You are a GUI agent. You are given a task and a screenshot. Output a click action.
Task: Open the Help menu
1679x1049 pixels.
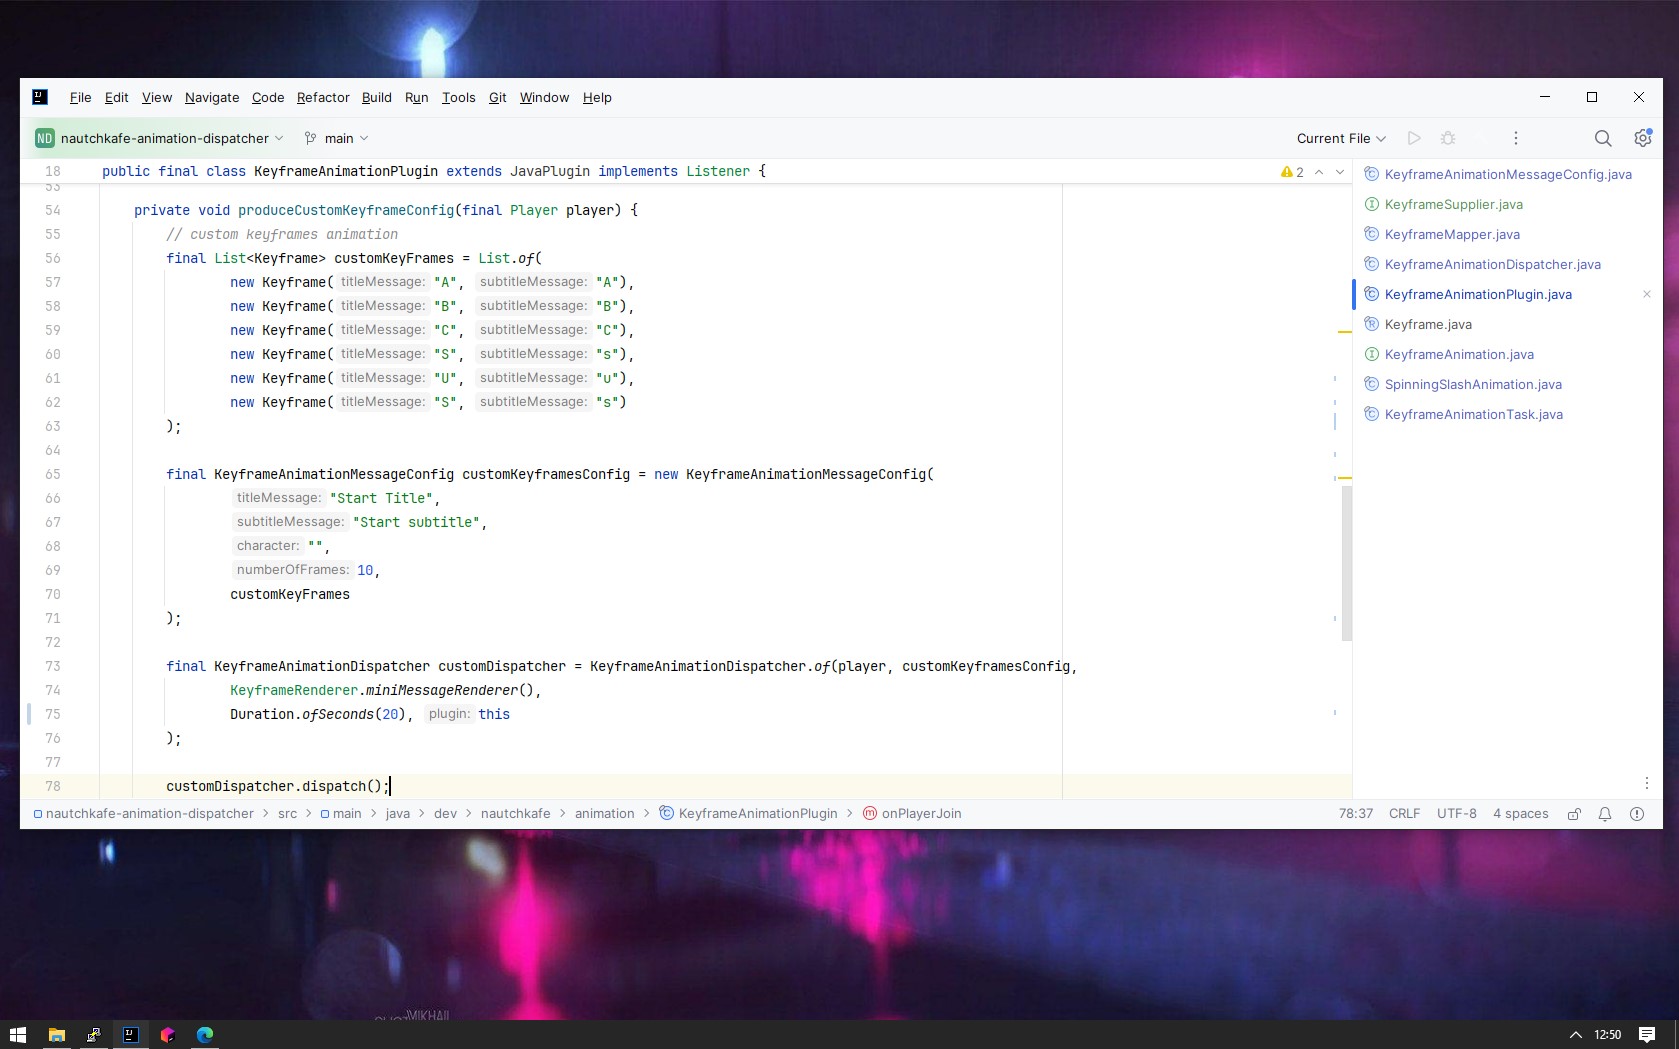pos(597,97)
